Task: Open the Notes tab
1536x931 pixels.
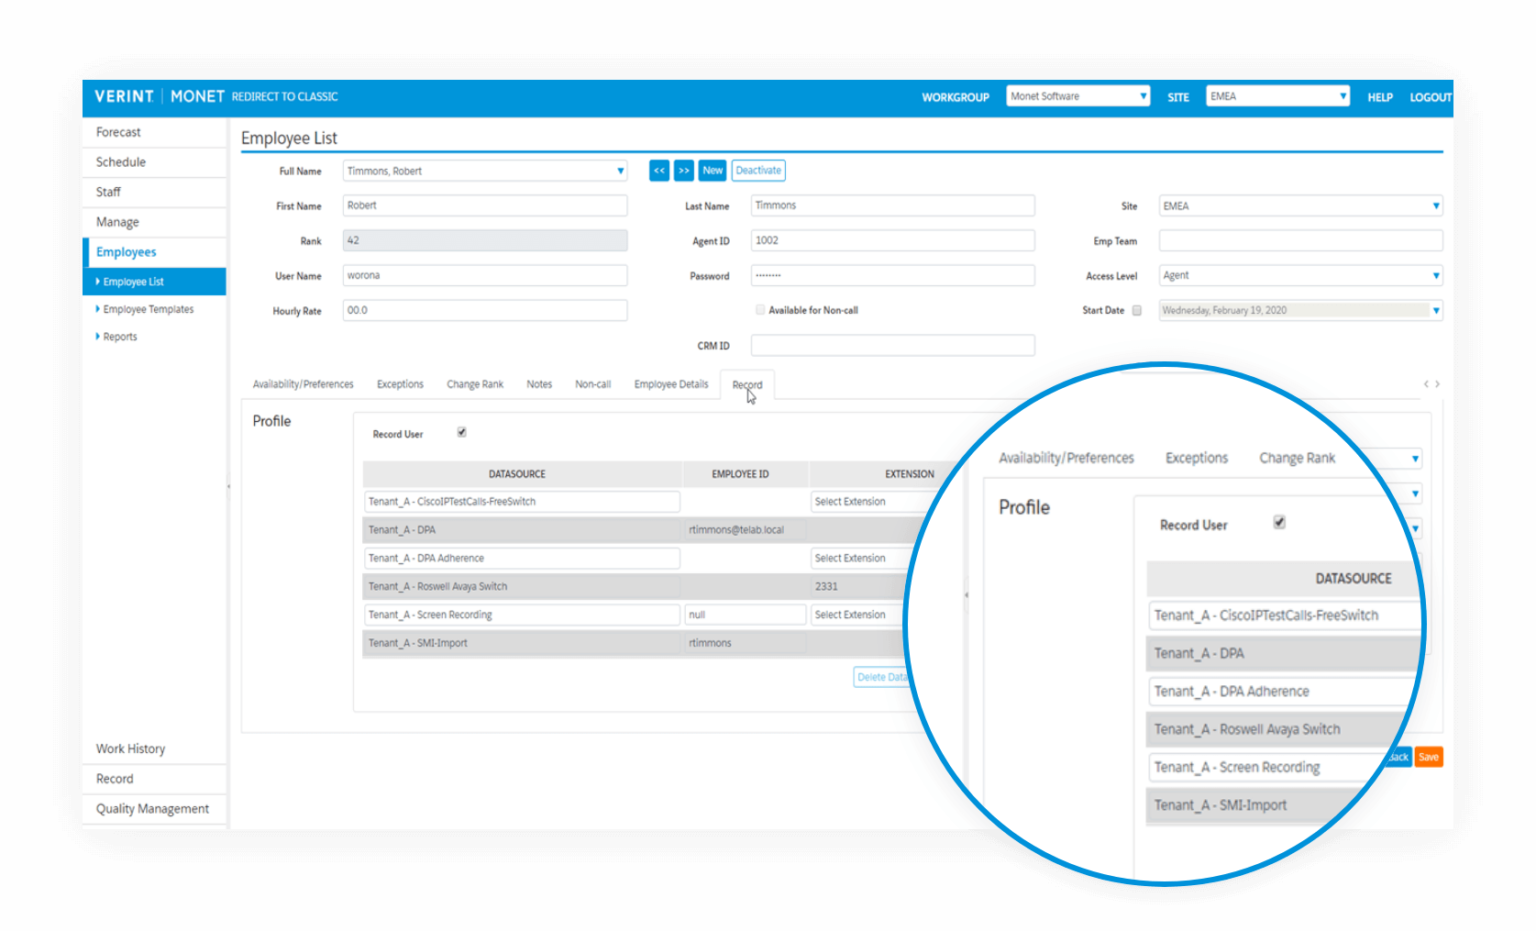Action: click(539, 383)
